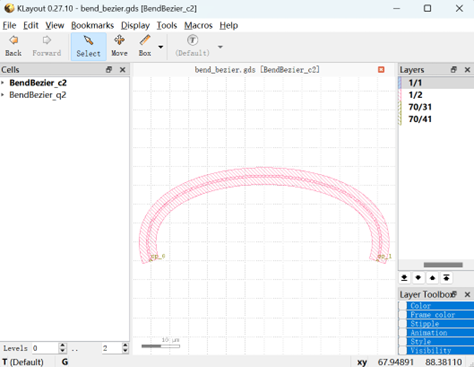
Task: Click the Layers panel horizontal scrollbar
Action: (x=443, y=265)
